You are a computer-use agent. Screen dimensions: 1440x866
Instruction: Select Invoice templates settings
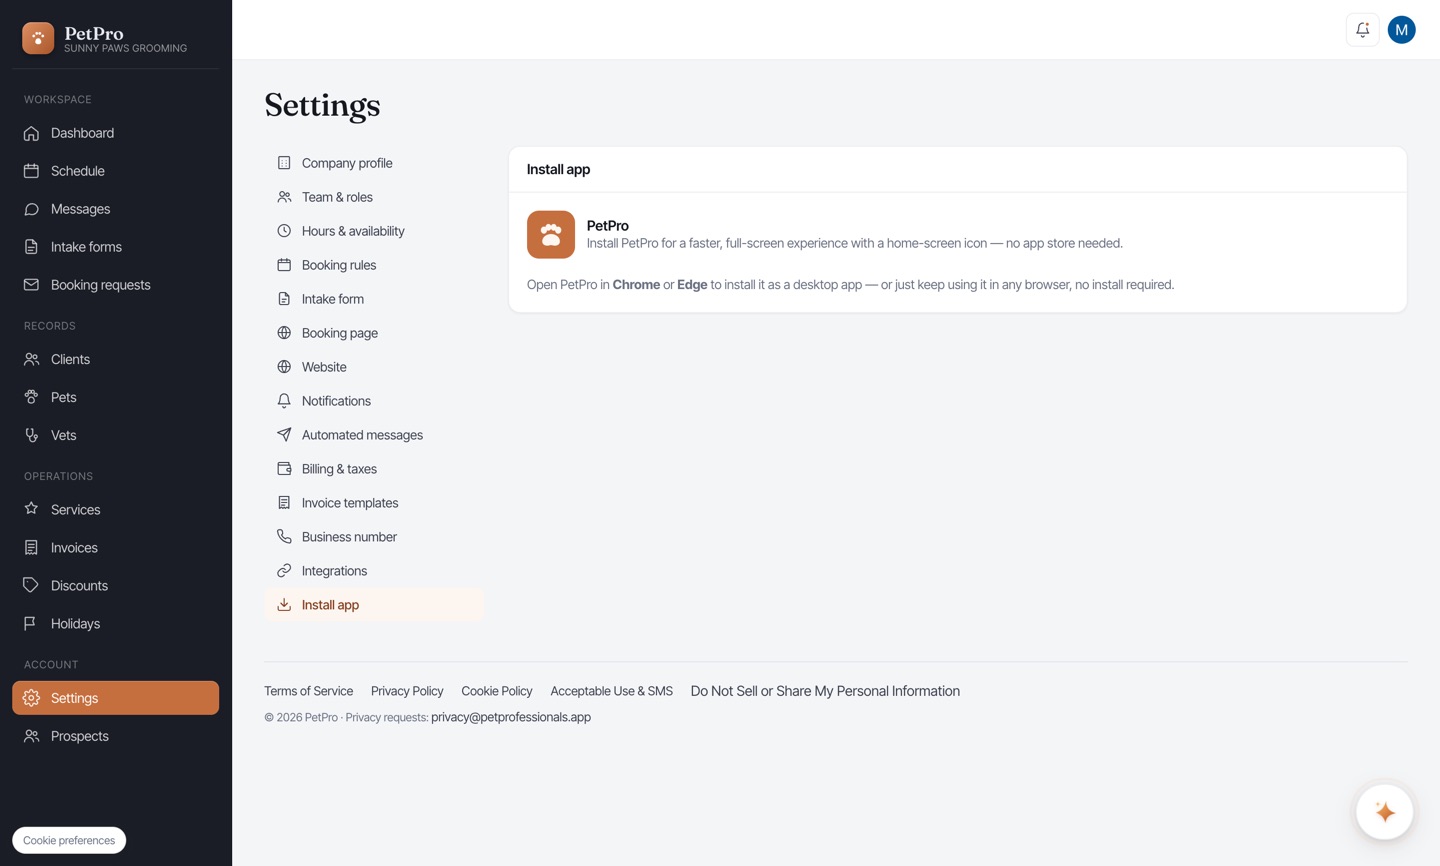[x=374, y=503]
